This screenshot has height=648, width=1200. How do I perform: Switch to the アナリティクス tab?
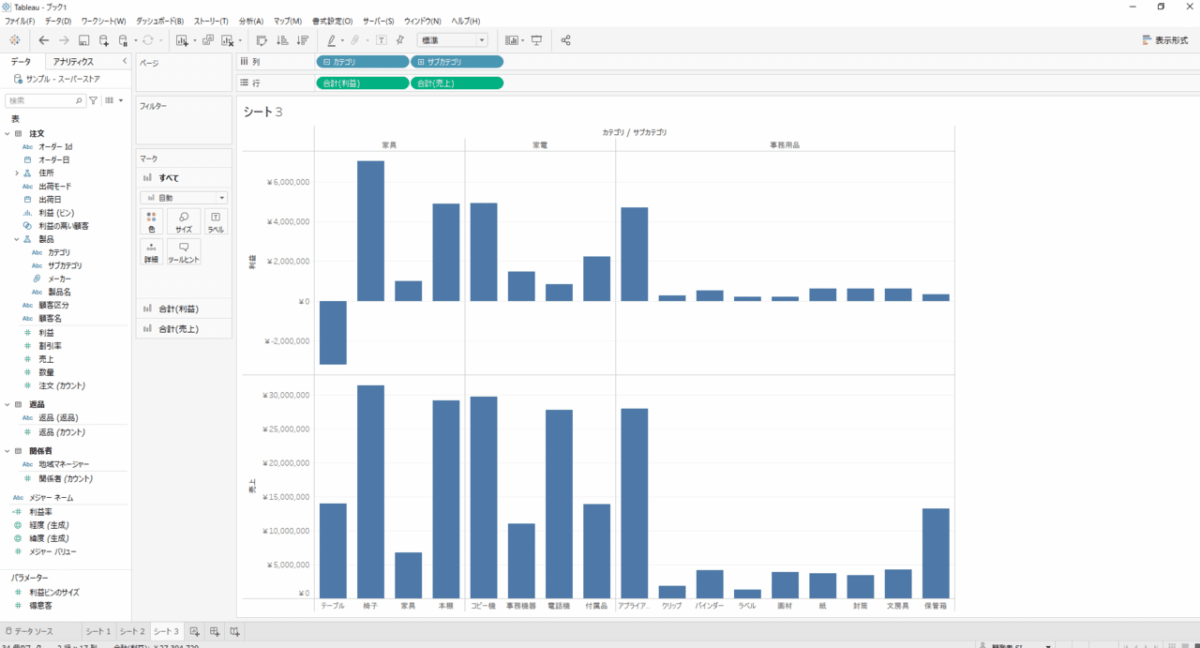tap(73, 62)
